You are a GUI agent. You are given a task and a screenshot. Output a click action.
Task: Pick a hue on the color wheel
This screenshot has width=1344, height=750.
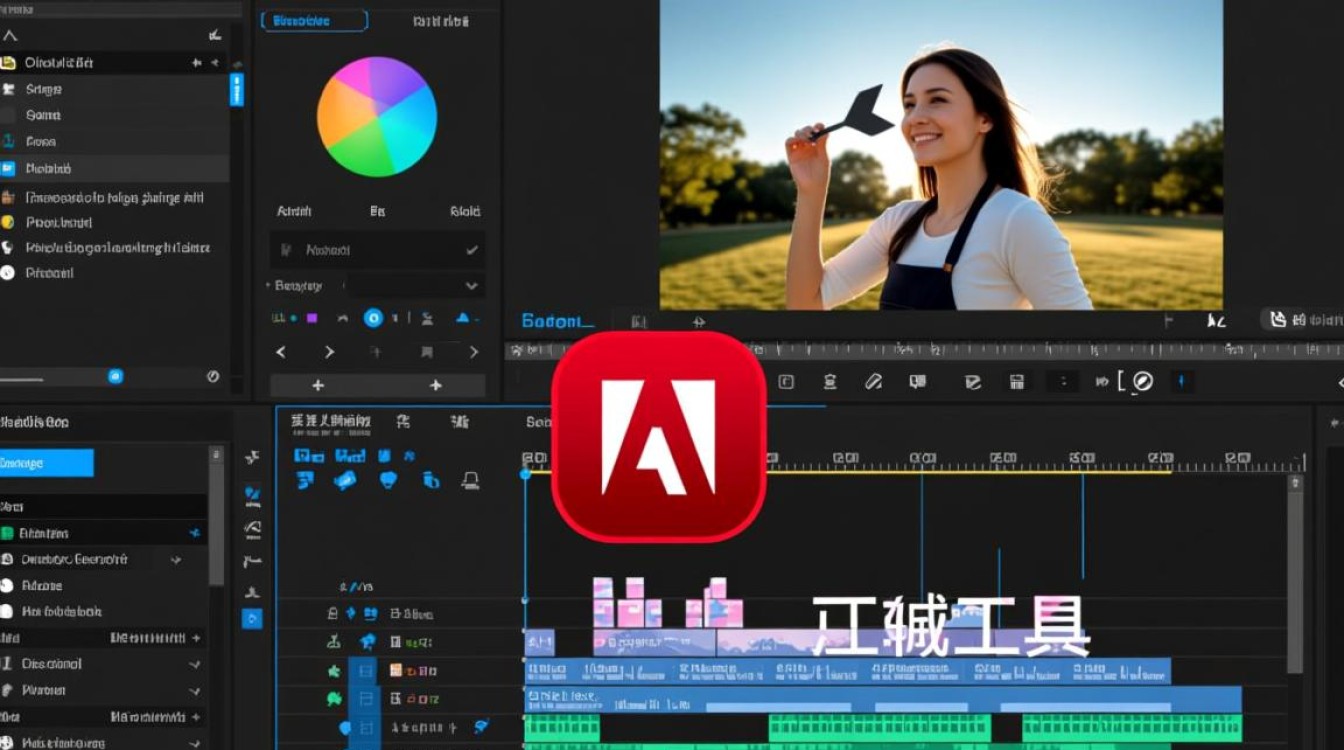tap(377, 117)
